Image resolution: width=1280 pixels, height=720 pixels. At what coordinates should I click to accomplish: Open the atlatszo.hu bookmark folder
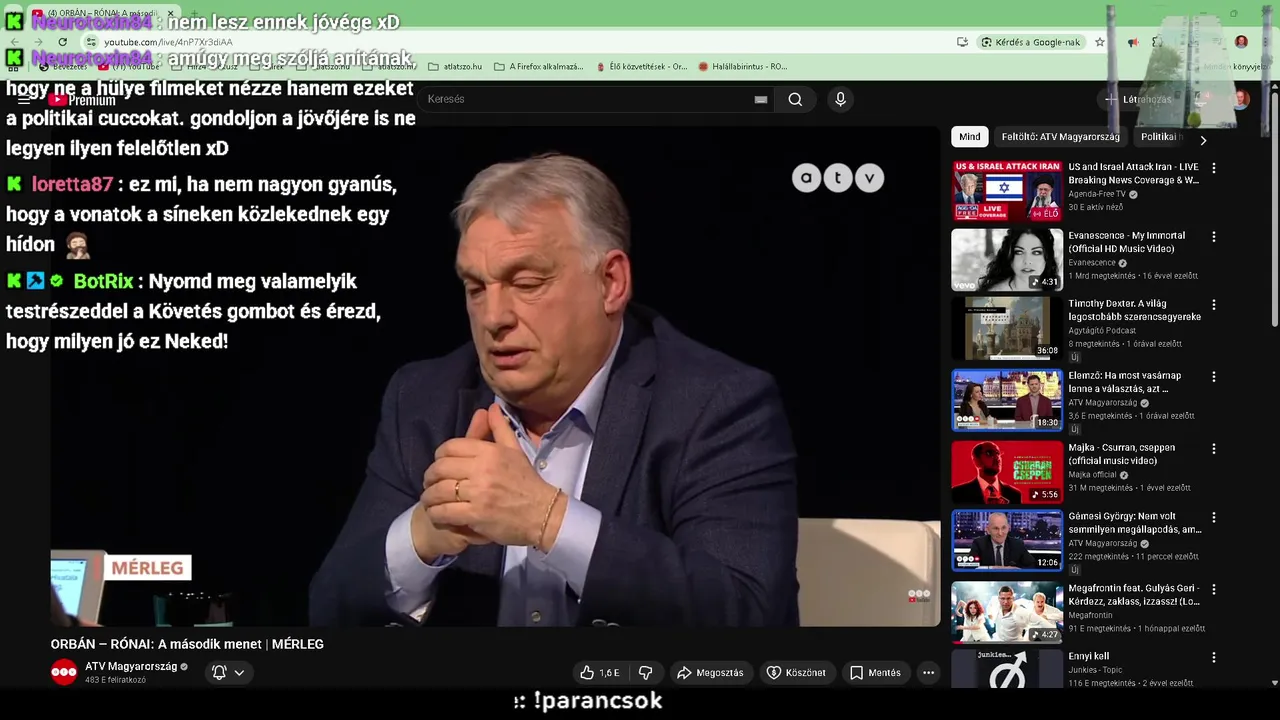[x=455, y=67]
